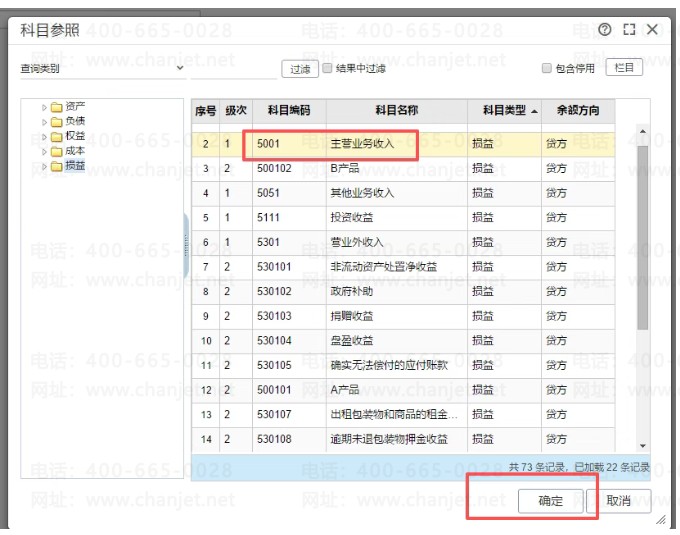Select the 非流动资产处置净收益 row

click(403, 267)
